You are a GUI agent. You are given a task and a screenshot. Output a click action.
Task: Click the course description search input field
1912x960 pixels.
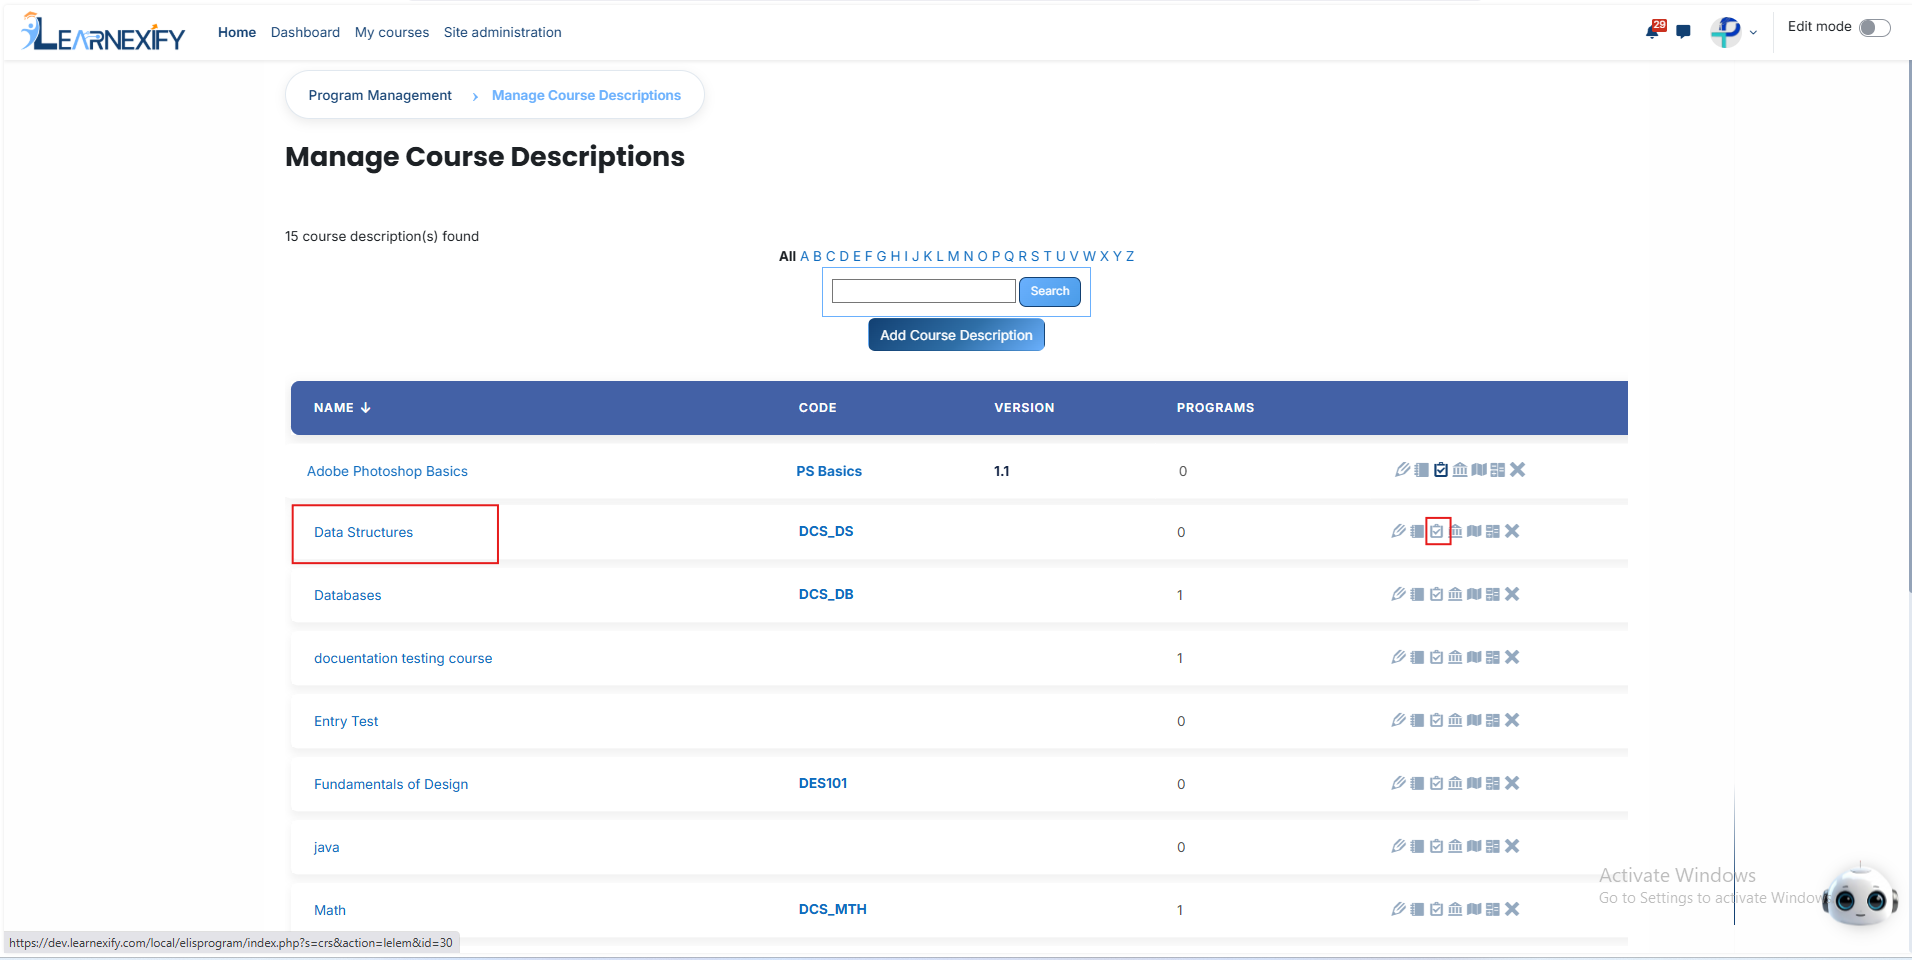click(924, 291)
